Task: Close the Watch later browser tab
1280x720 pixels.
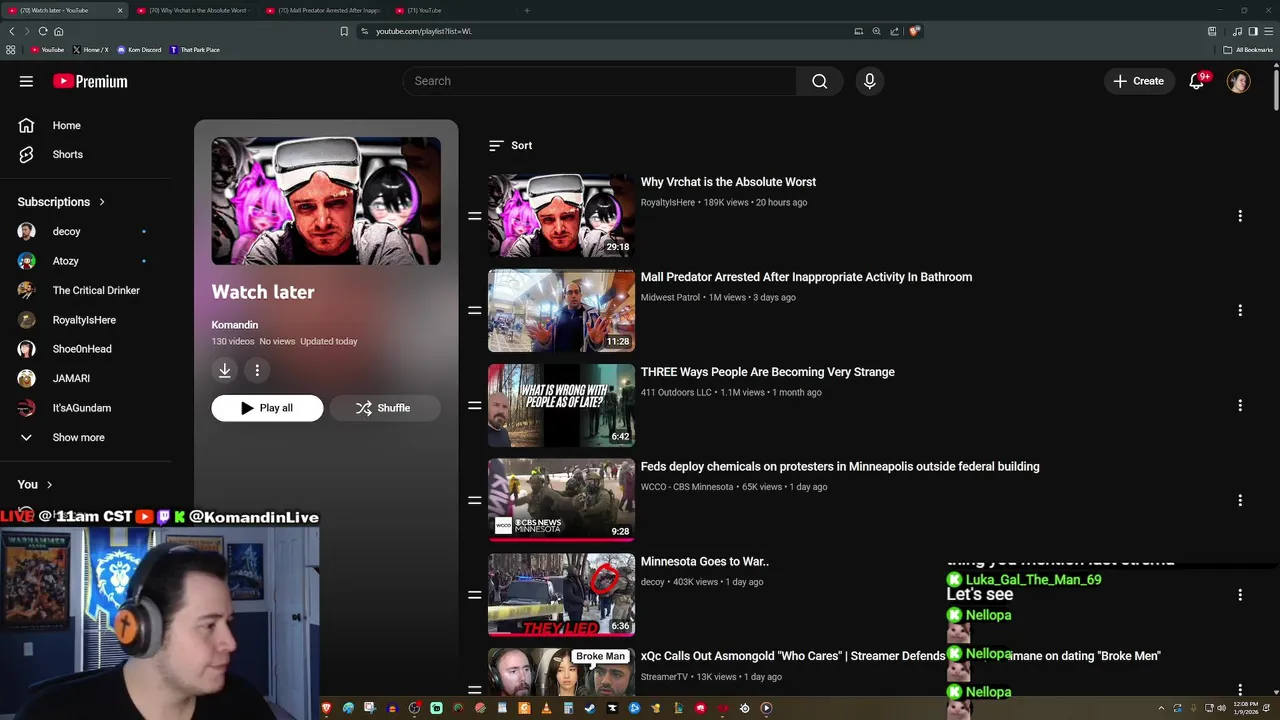Action: click(x=120, y=10)
